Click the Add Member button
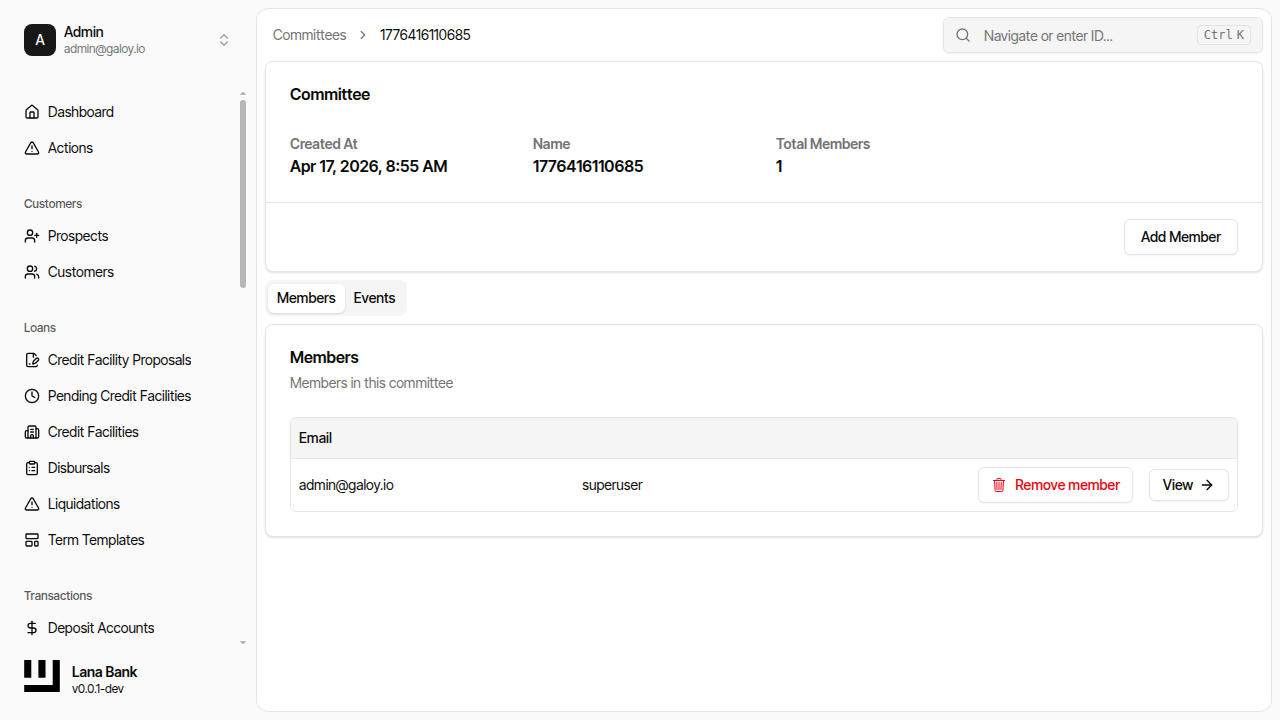Viewport: 1280px width, 720px height. coord(1180,237)
